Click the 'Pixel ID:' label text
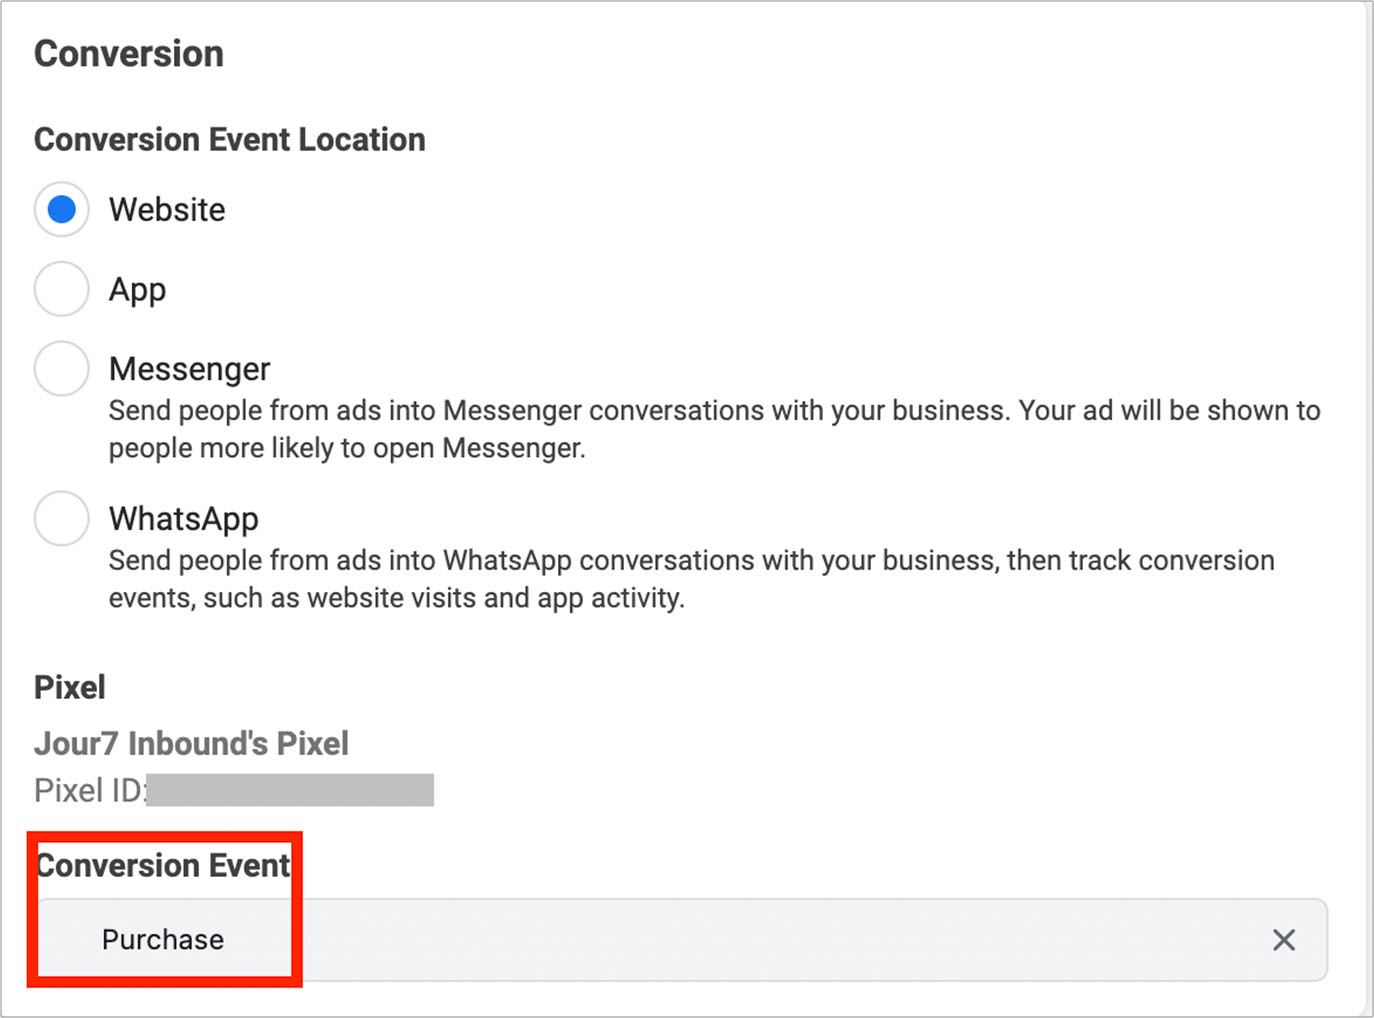This screenshot has height=1018, width=1374. (89, 790)
